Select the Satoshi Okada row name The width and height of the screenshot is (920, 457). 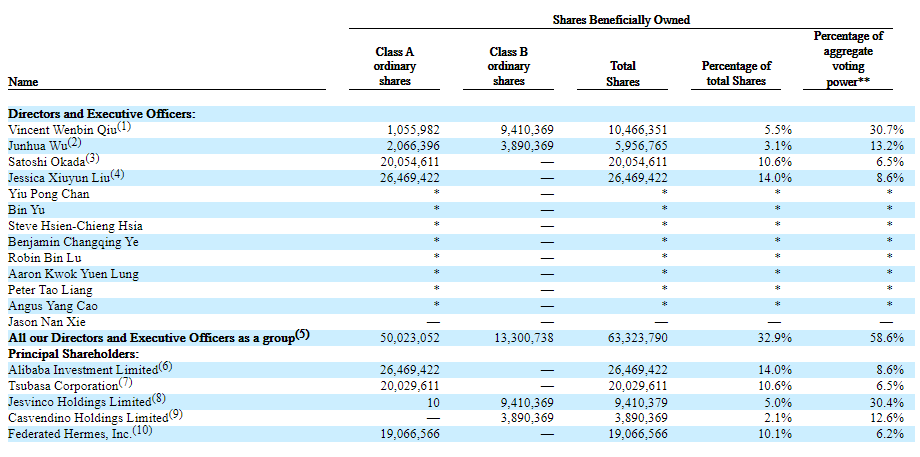pyautogui.click(x=46, y=162)
